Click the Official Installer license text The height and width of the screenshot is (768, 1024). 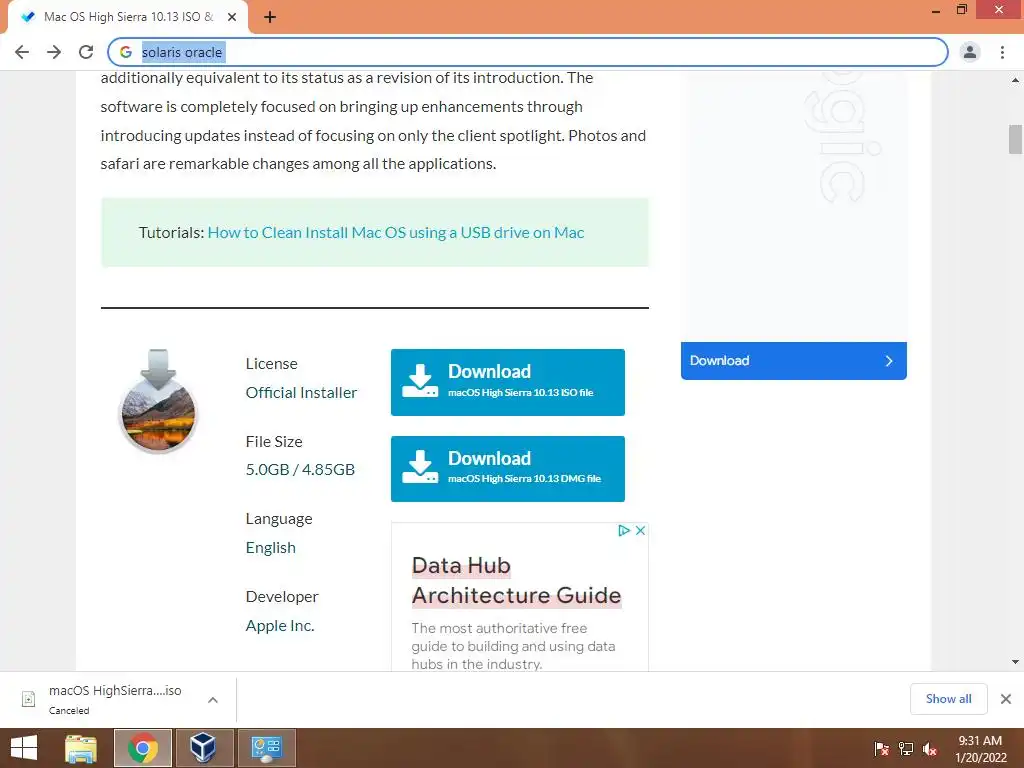coord(301,392)
